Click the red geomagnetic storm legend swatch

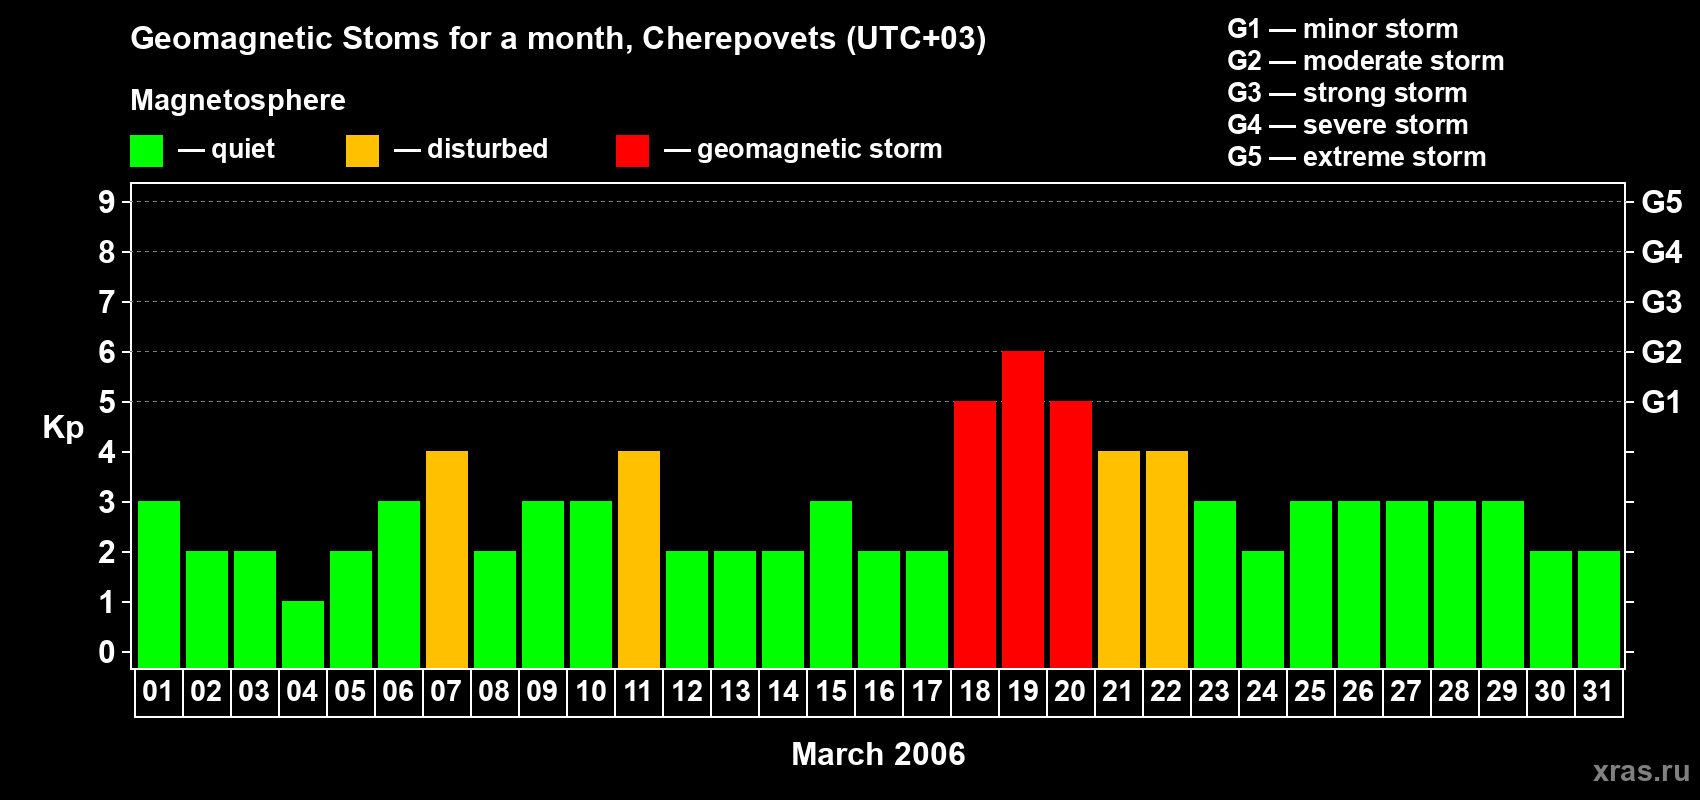click(x=632, y=151)
